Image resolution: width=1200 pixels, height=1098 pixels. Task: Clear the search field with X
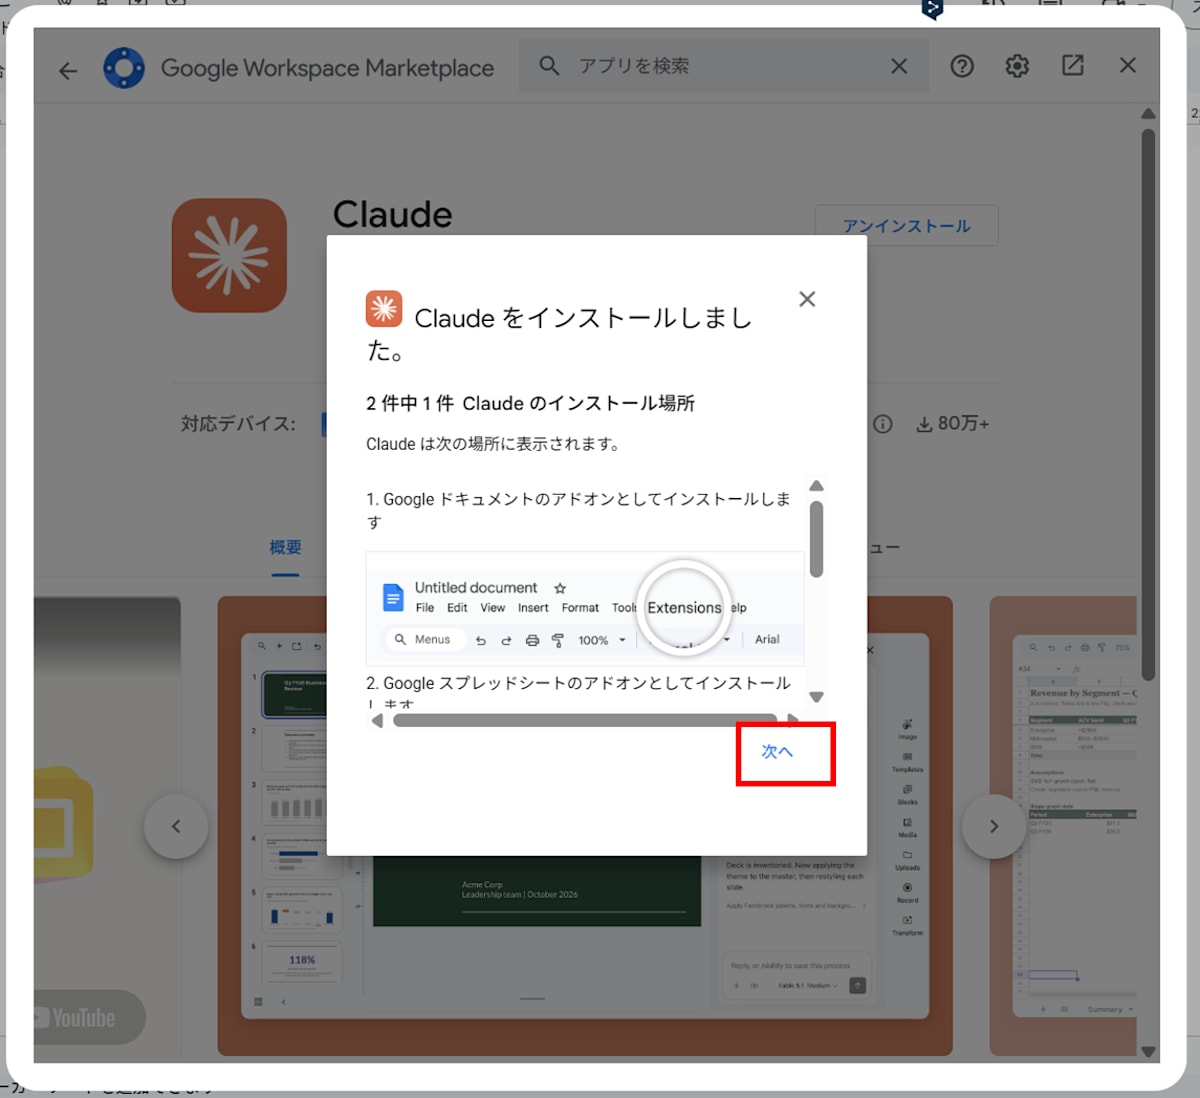(899, 66)
